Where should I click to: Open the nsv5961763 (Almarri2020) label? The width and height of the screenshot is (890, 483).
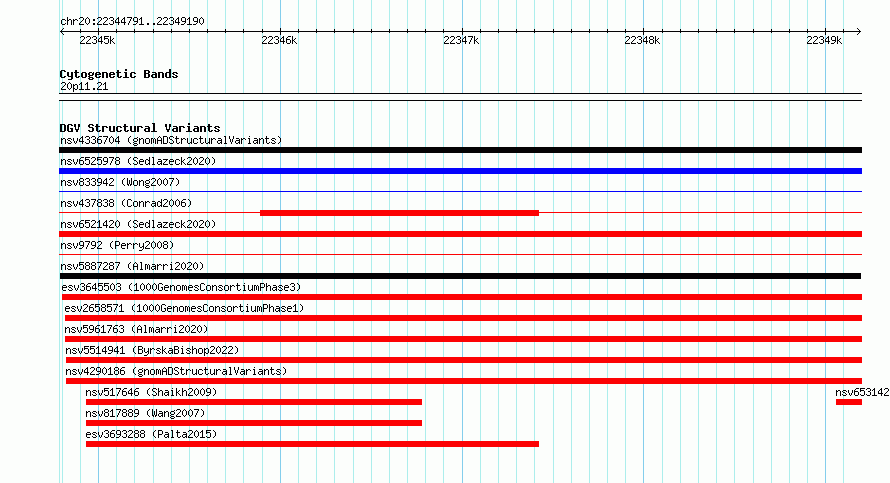[136, 329]
